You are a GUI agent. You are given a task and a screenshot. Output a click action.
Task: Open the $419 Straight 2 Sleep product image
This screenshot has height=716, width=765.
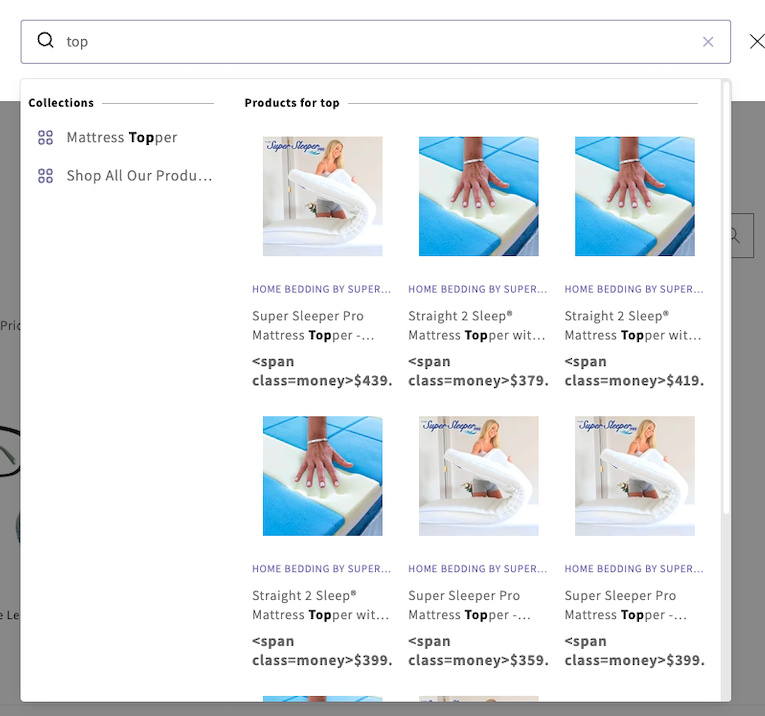click(635, 196)
